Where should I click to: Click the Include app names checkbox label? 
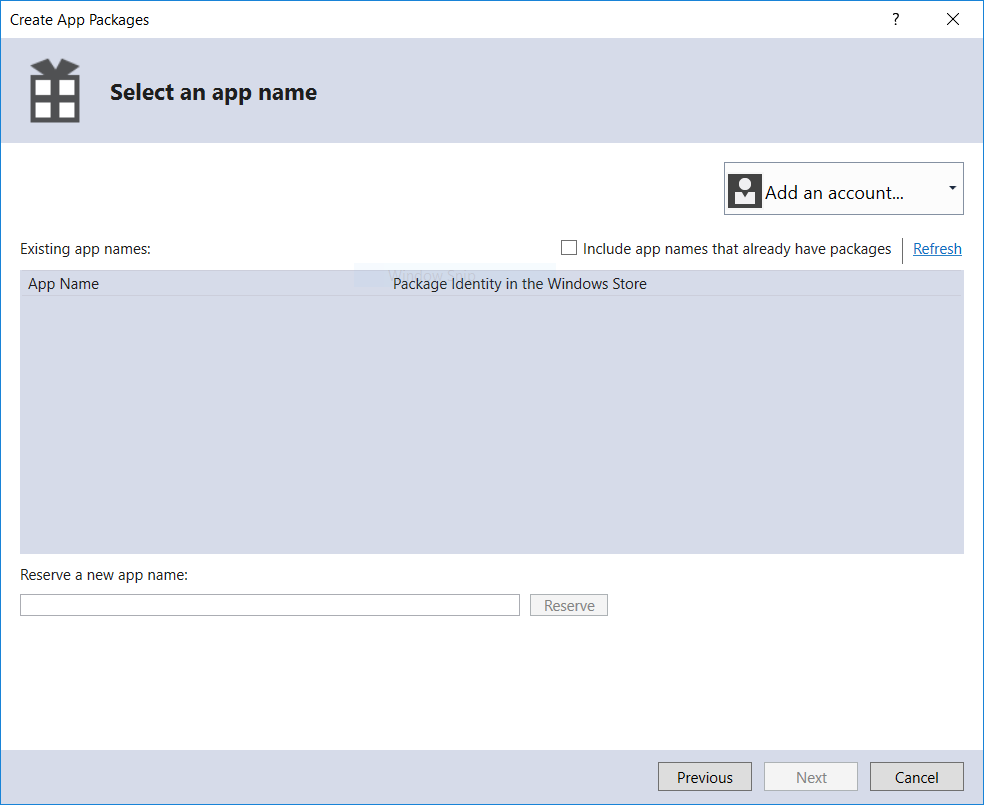click(737, 248)
